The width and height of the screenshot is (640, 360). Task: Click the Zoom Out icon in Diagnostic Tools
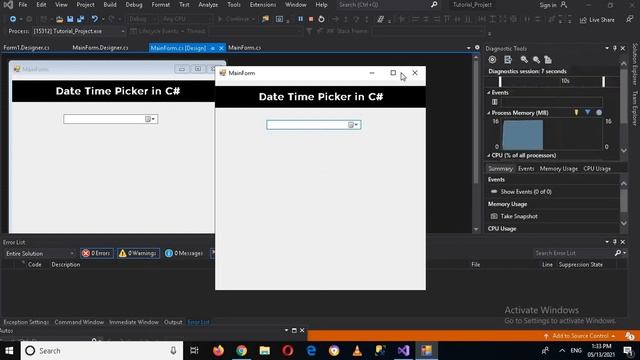[x=536, y=60]
